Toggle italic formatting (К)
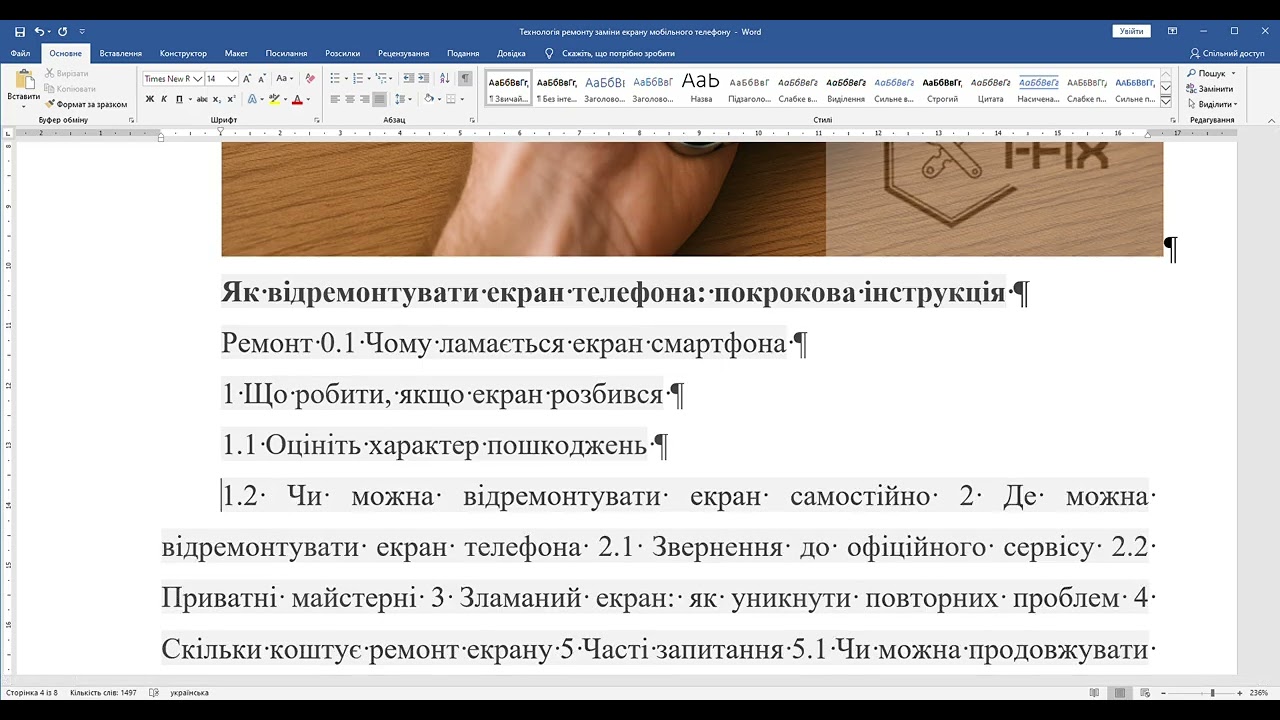 [165, 99]
